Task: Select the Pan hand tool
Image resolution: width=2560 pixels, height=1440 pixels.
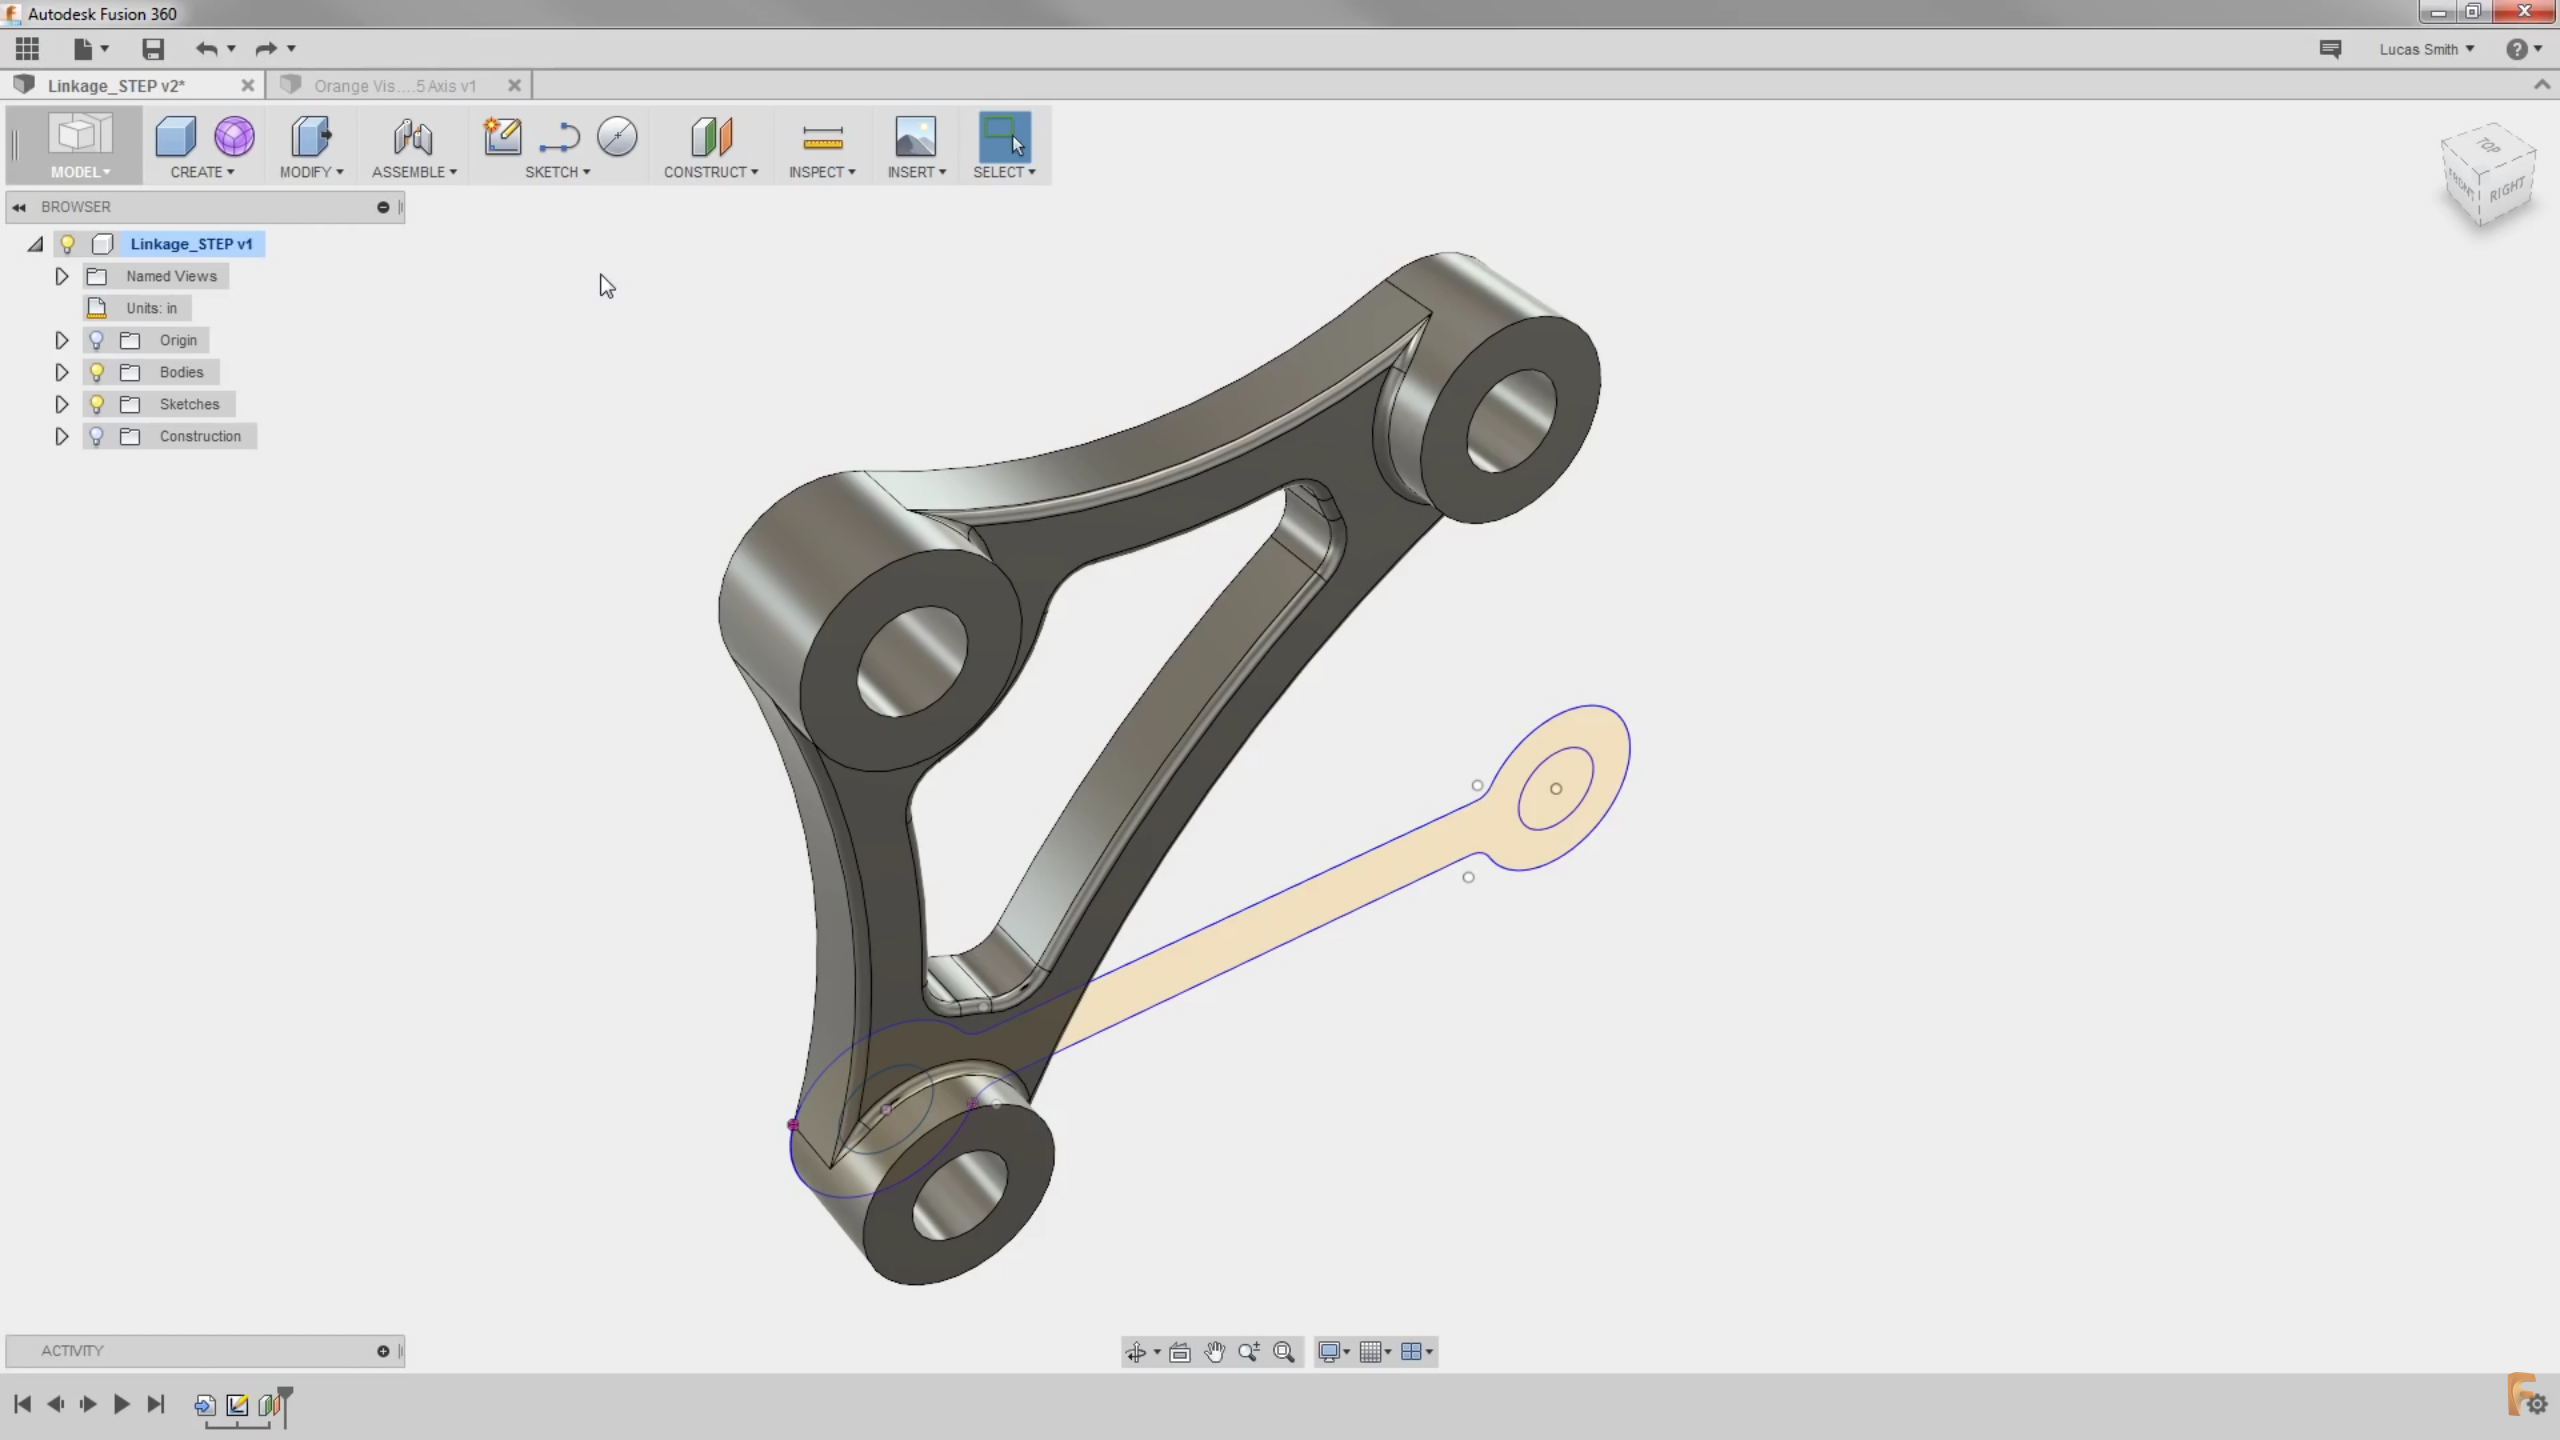Action: [x=1214, y=1352]
